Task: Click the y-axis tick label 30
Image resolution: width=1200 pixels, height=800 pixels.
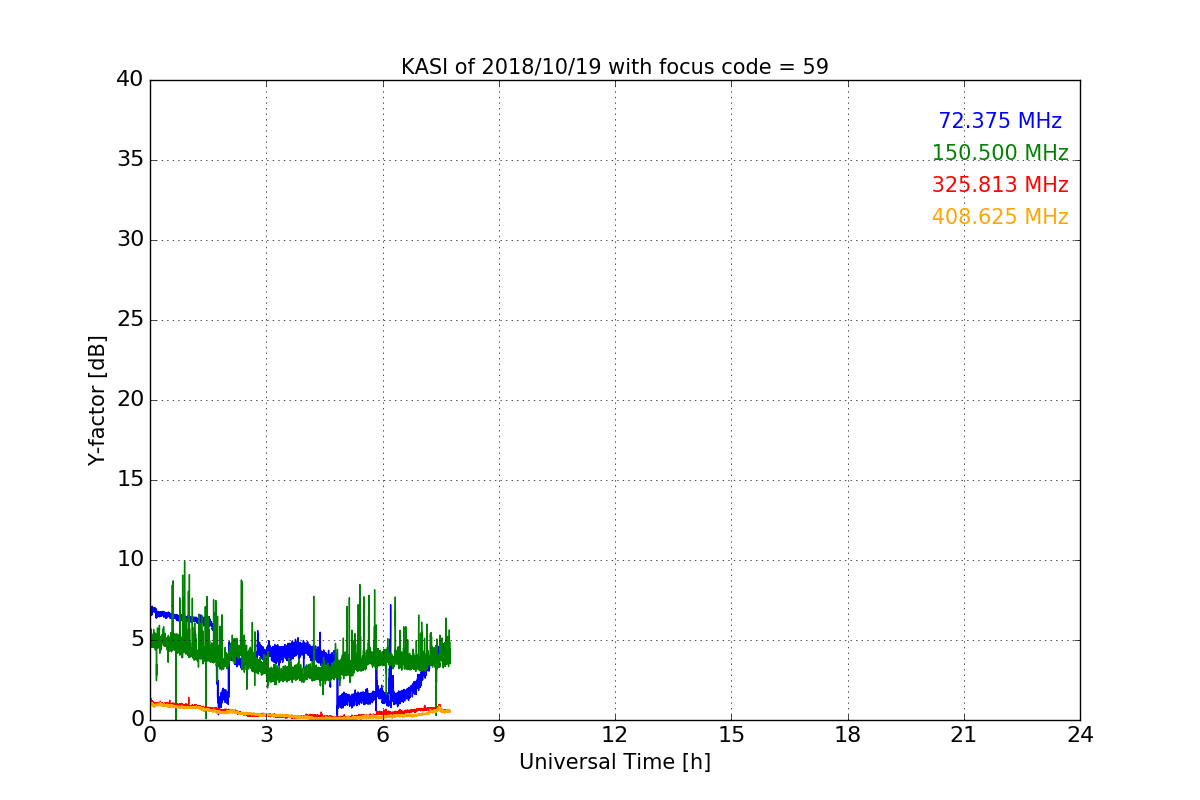Action: click(x=130, y=239)
